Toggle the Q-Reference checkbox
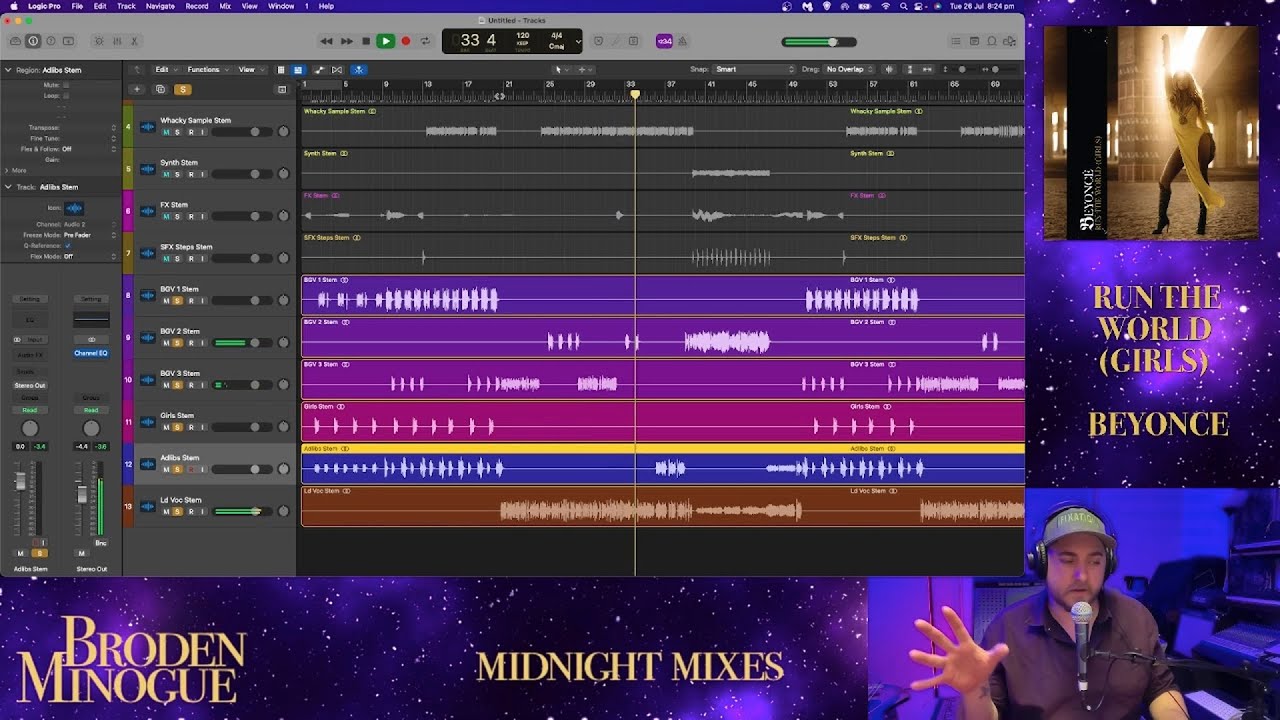This screenshot has height=720, width=1280. [x=67, y=245]
